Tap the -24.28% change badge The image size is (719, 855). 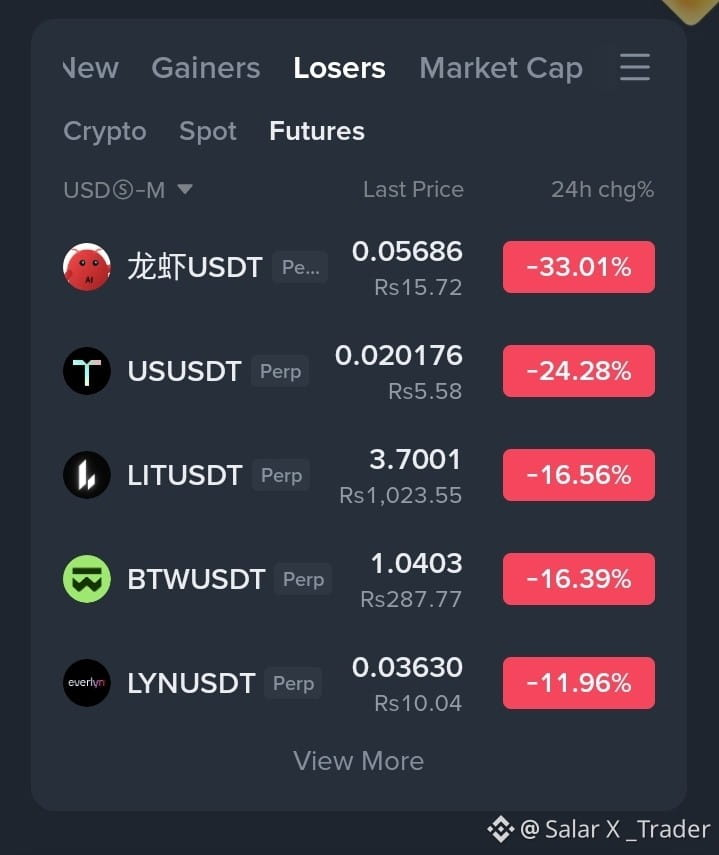click(579, 371)
